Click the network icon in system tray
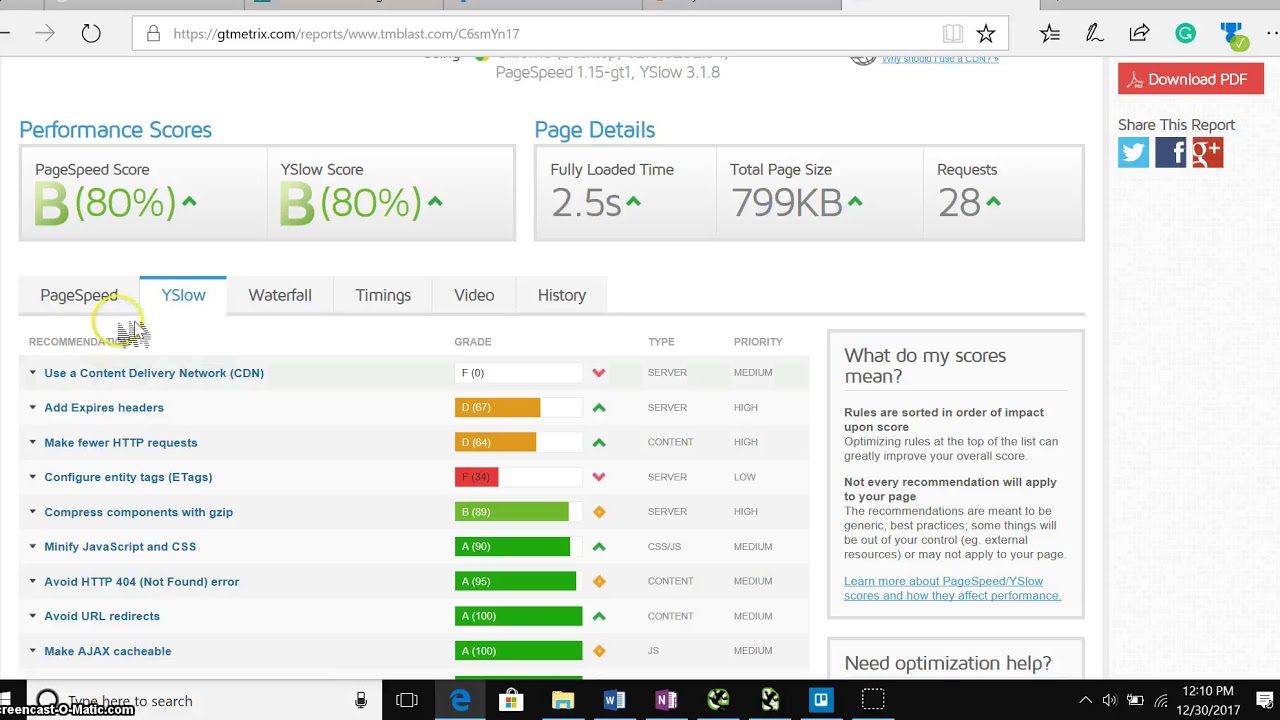The image size is (1280, 720). (1162, 700)
